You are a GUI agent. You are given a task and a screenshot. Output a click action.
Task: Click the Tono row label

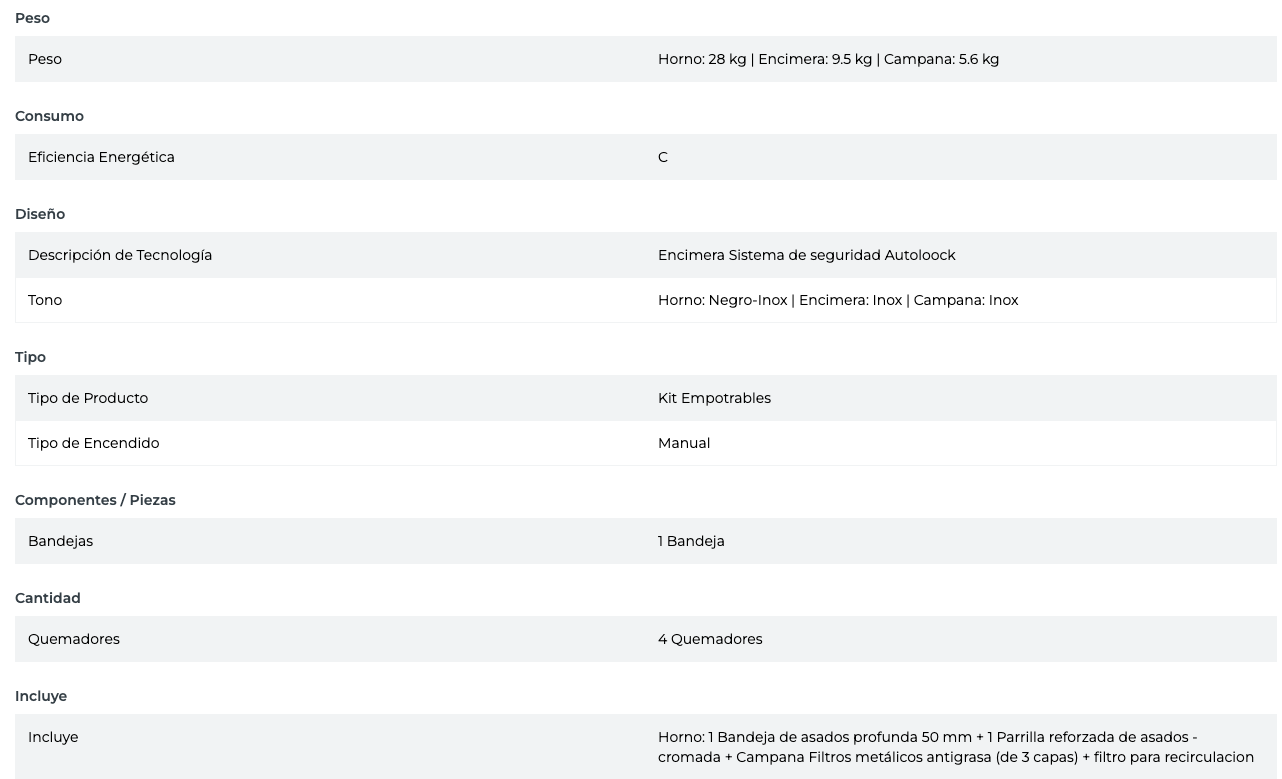45,300
